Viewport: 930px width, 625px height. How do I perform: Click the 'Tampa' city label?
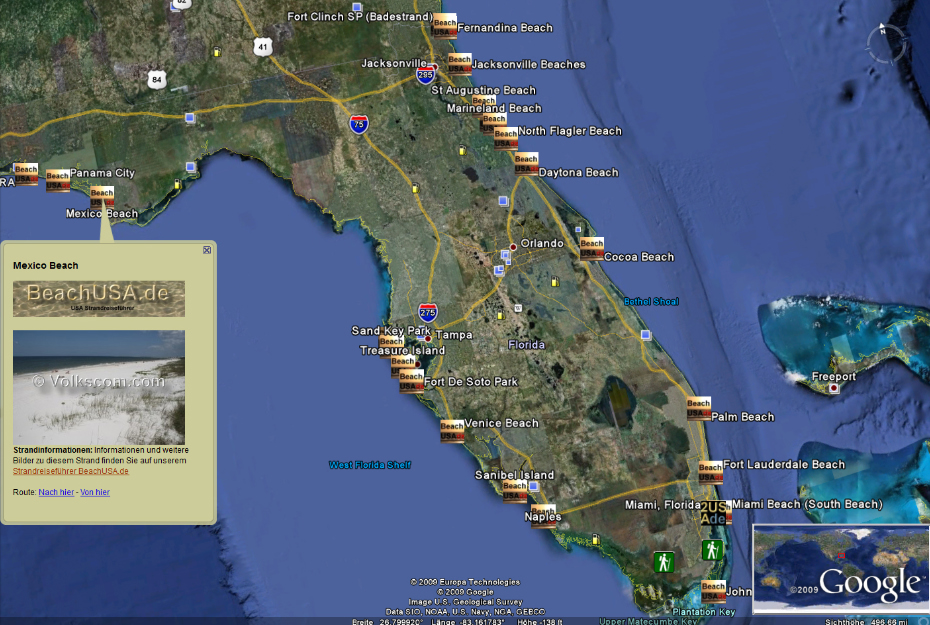click(454, 335)
